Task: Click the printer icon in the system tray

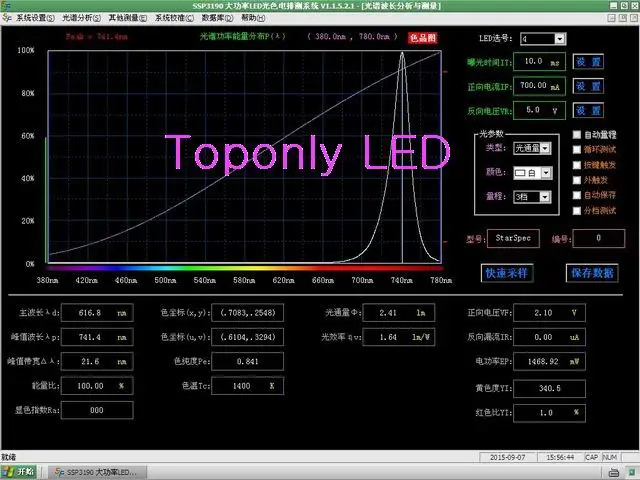Action: click(x=613, y=473)
